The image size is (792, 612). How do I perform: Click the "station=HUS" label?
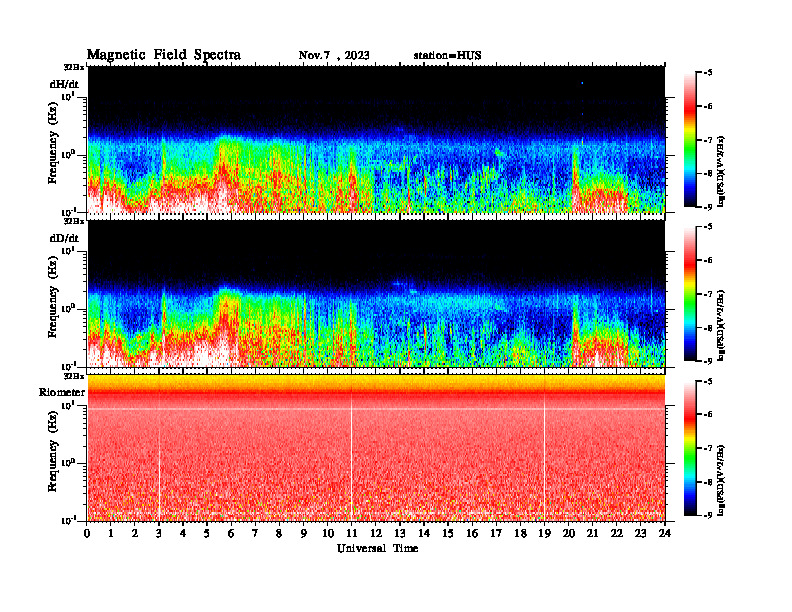[x=448, y=56]
